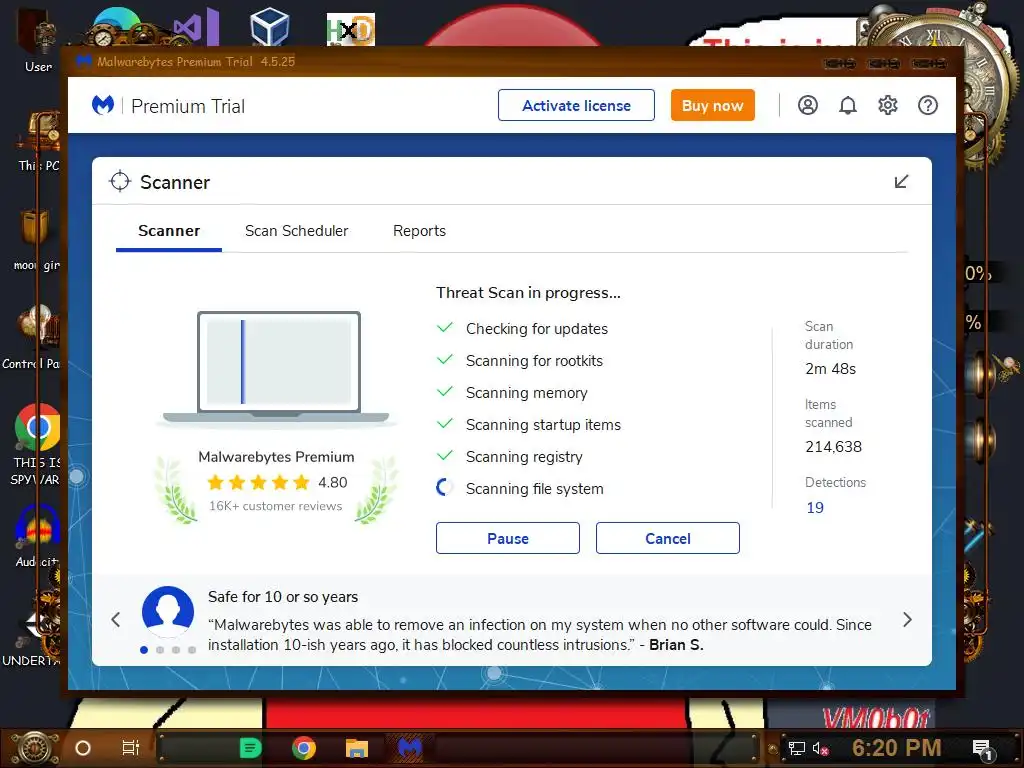This screenshot has height=768, width=1024.
Task: Open Audacity desktop shortcut
Action: 37,536
